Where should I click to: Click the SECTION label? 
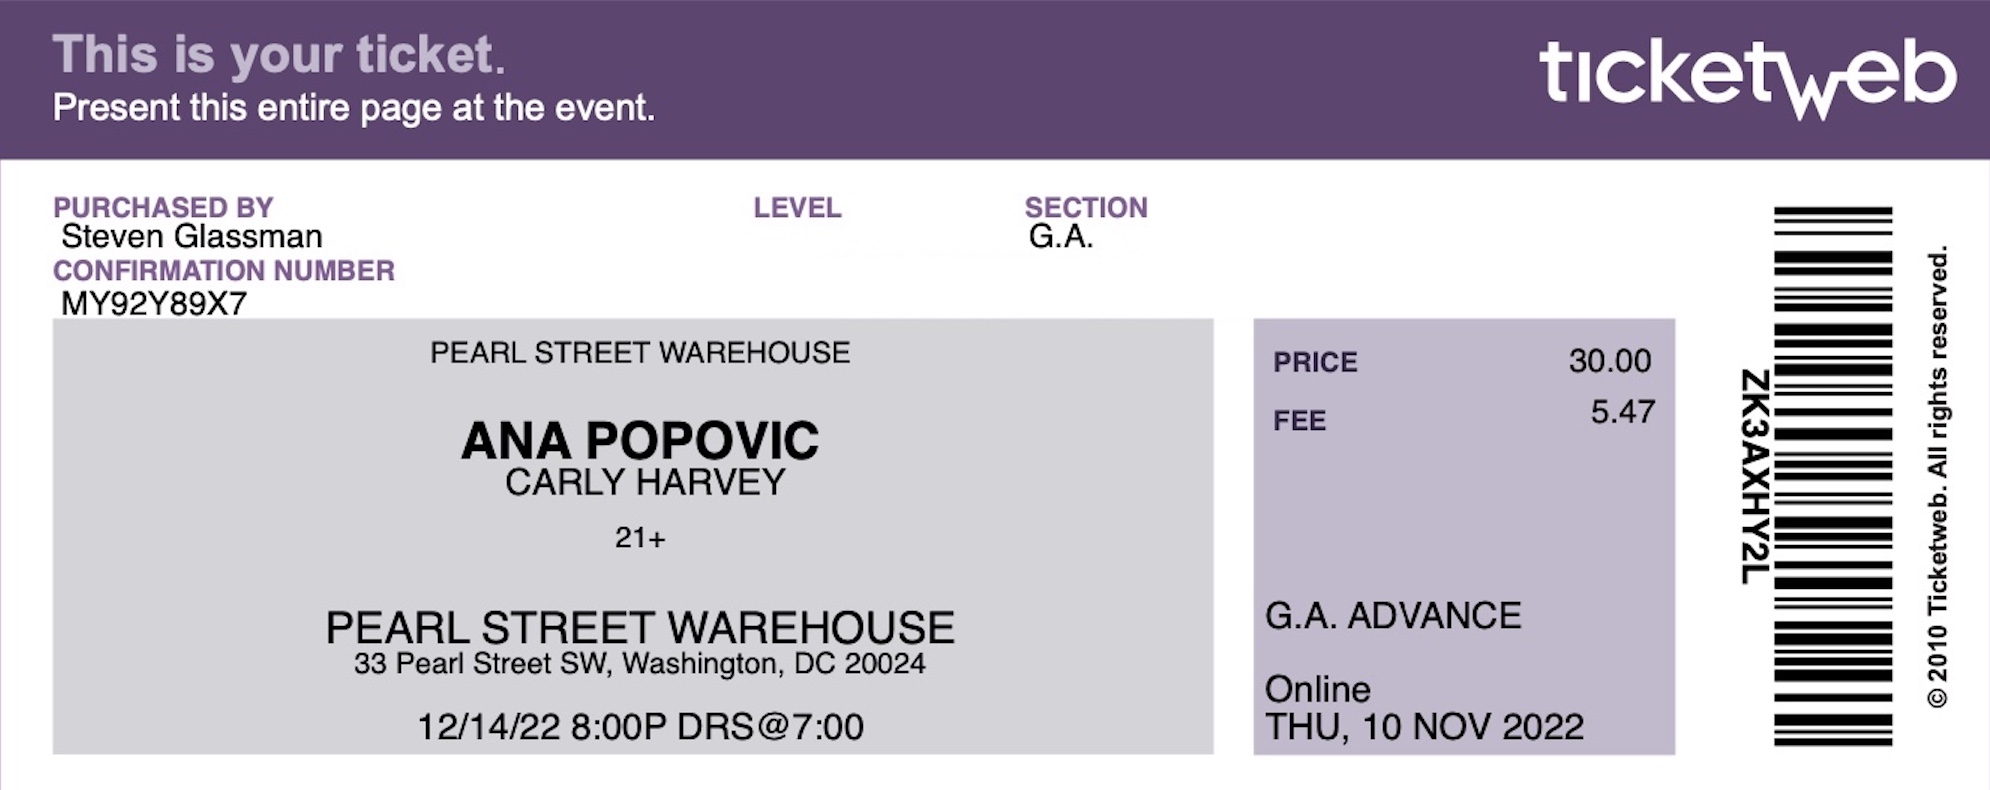tap(1086, 208)
